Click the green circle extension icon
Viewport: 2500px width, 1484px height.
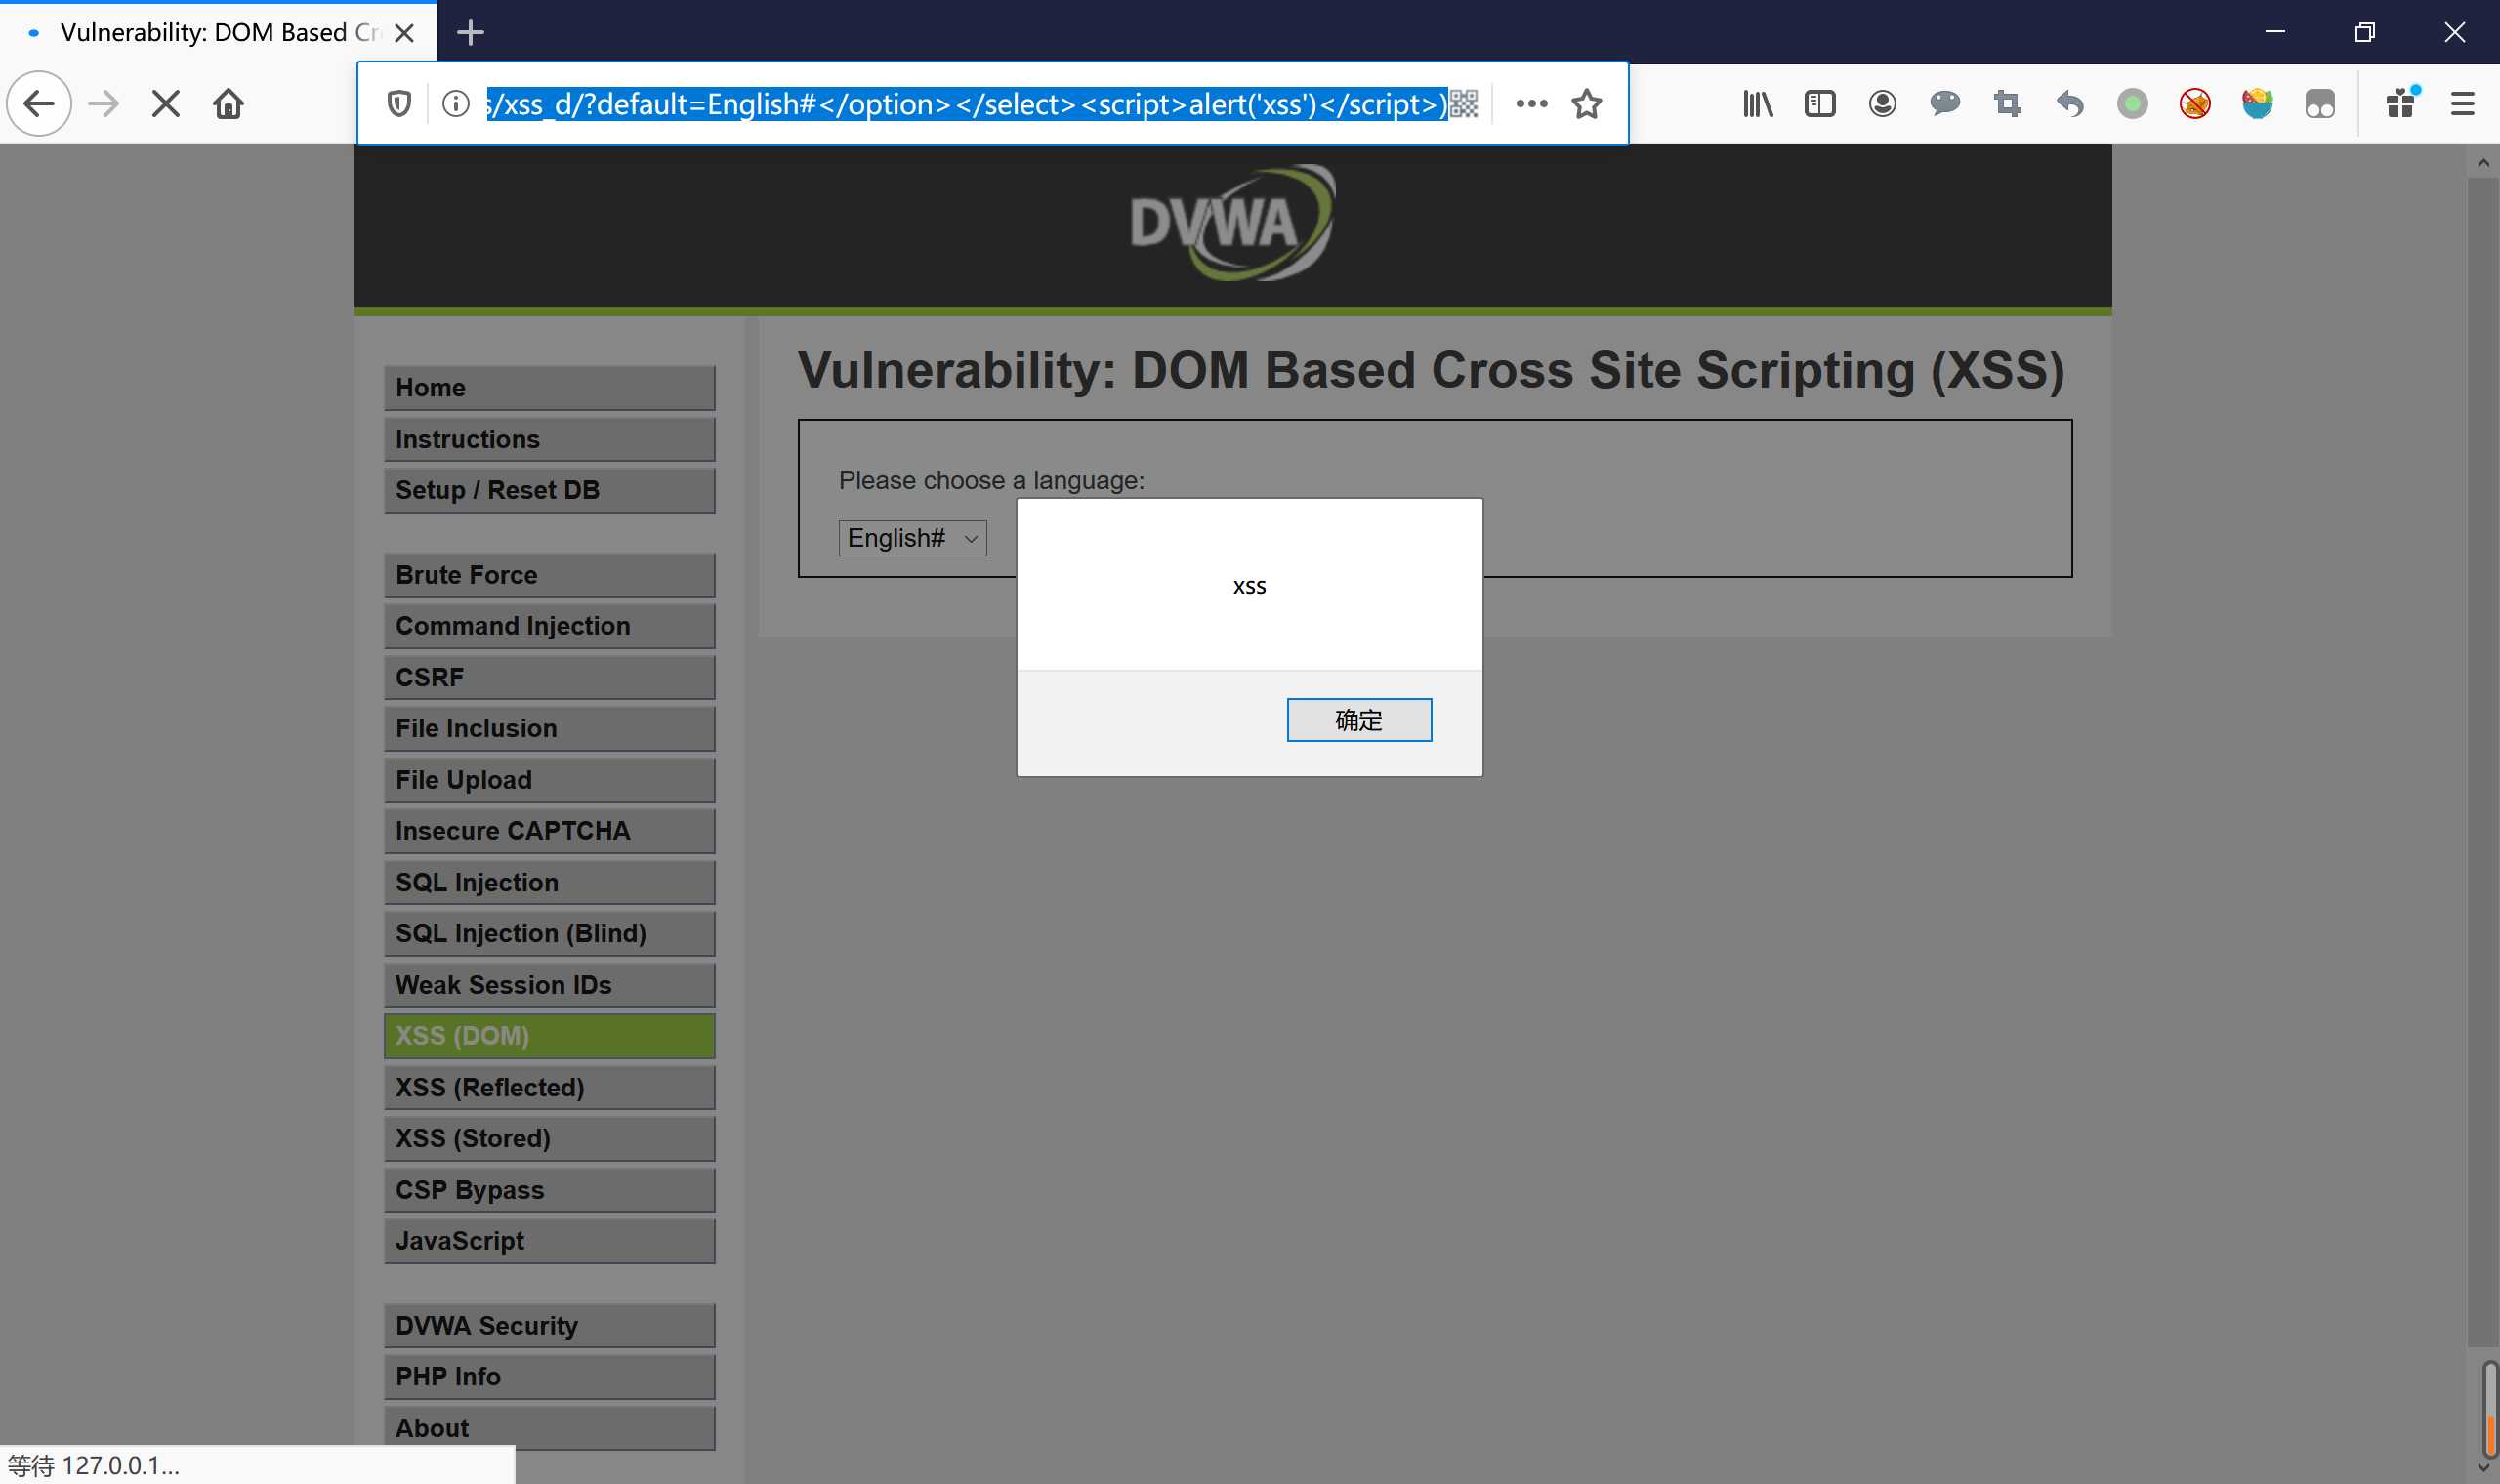[2132, 103]
